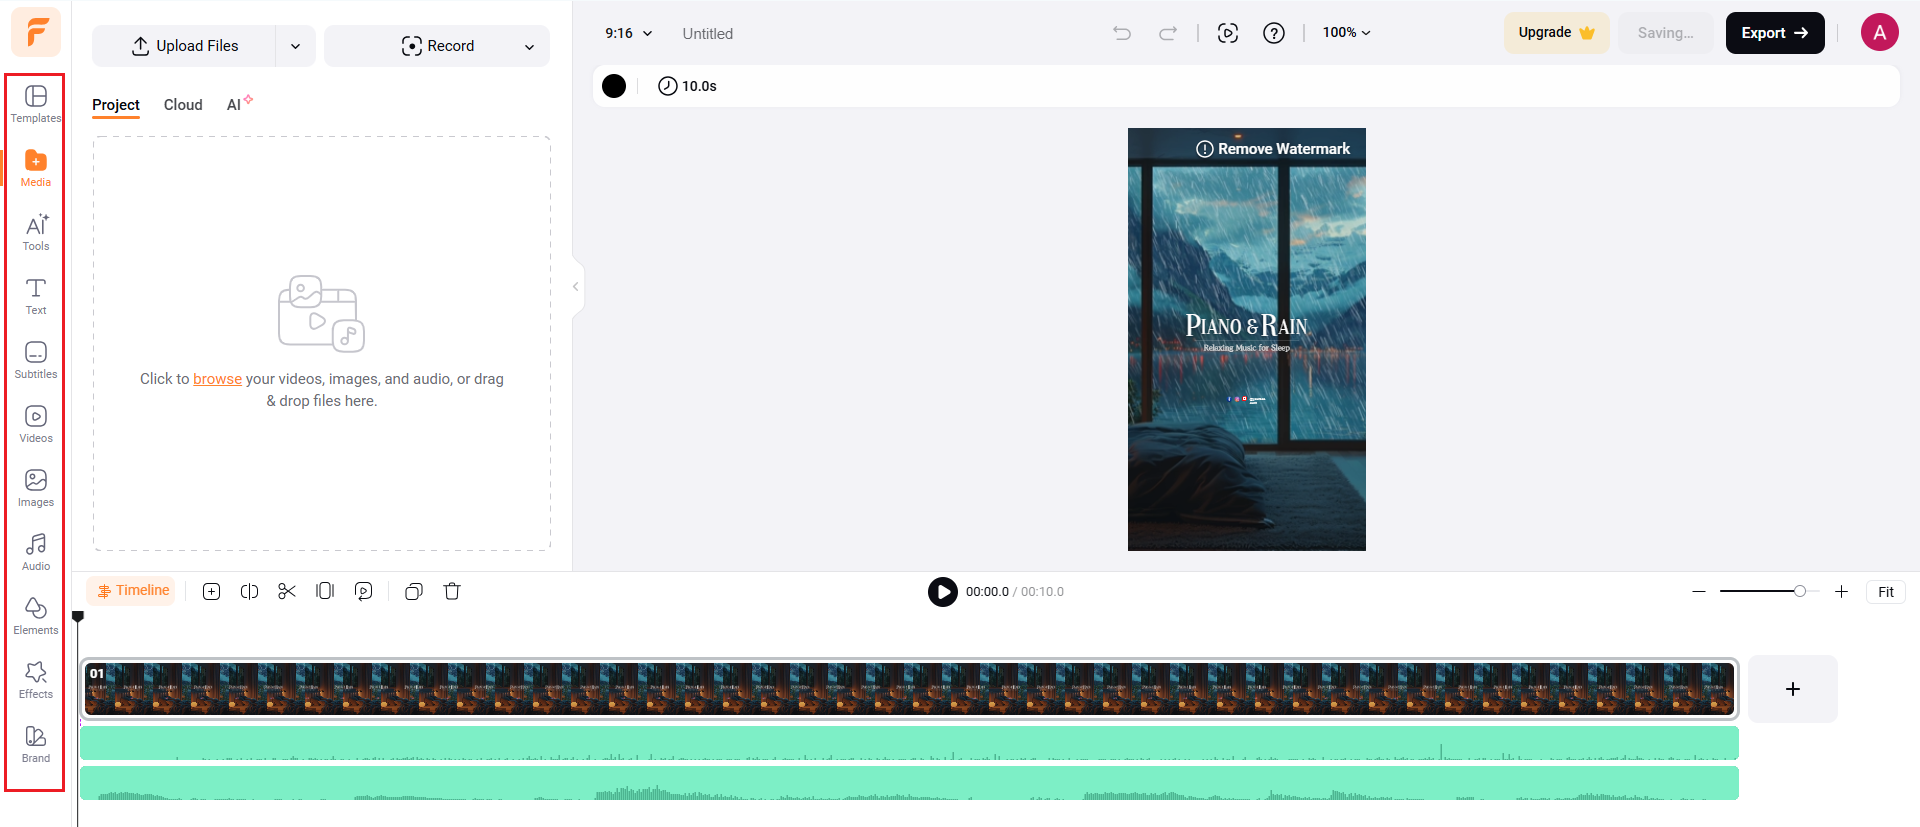The width and height of the screenshot is (1920, 827).
Task: Select scene 01 clip in timeline
Action: click(x=909, y=689)
